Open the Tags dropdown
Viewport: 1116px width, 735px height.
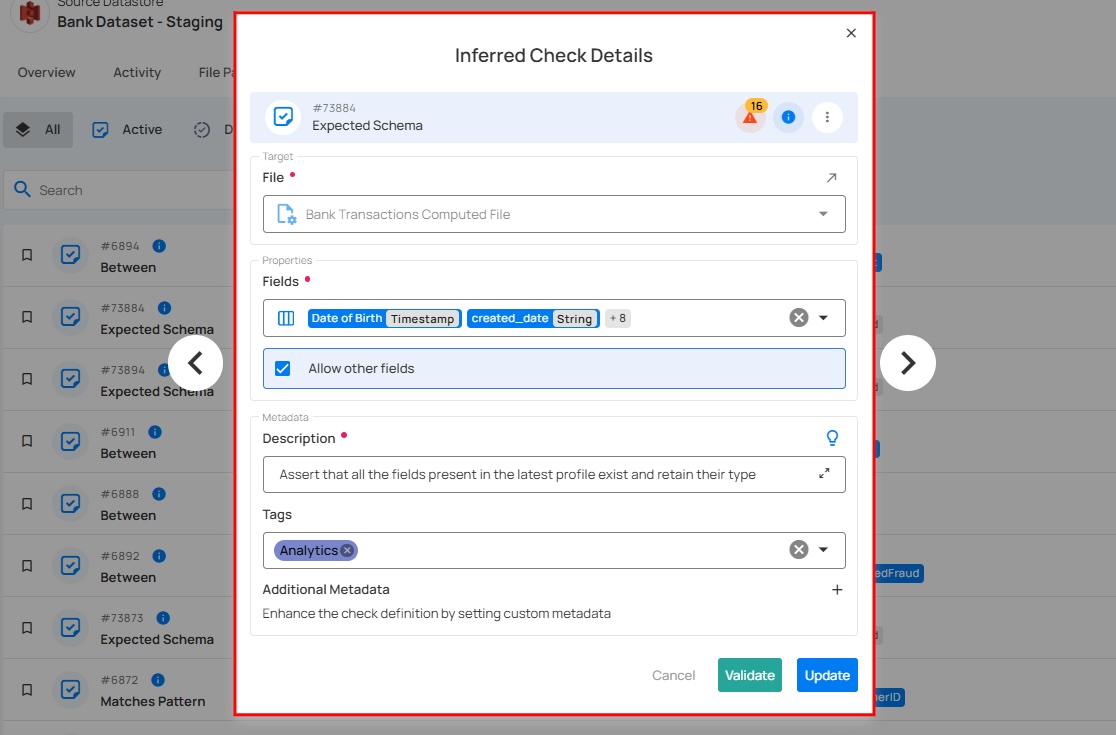tap(824, 549)
